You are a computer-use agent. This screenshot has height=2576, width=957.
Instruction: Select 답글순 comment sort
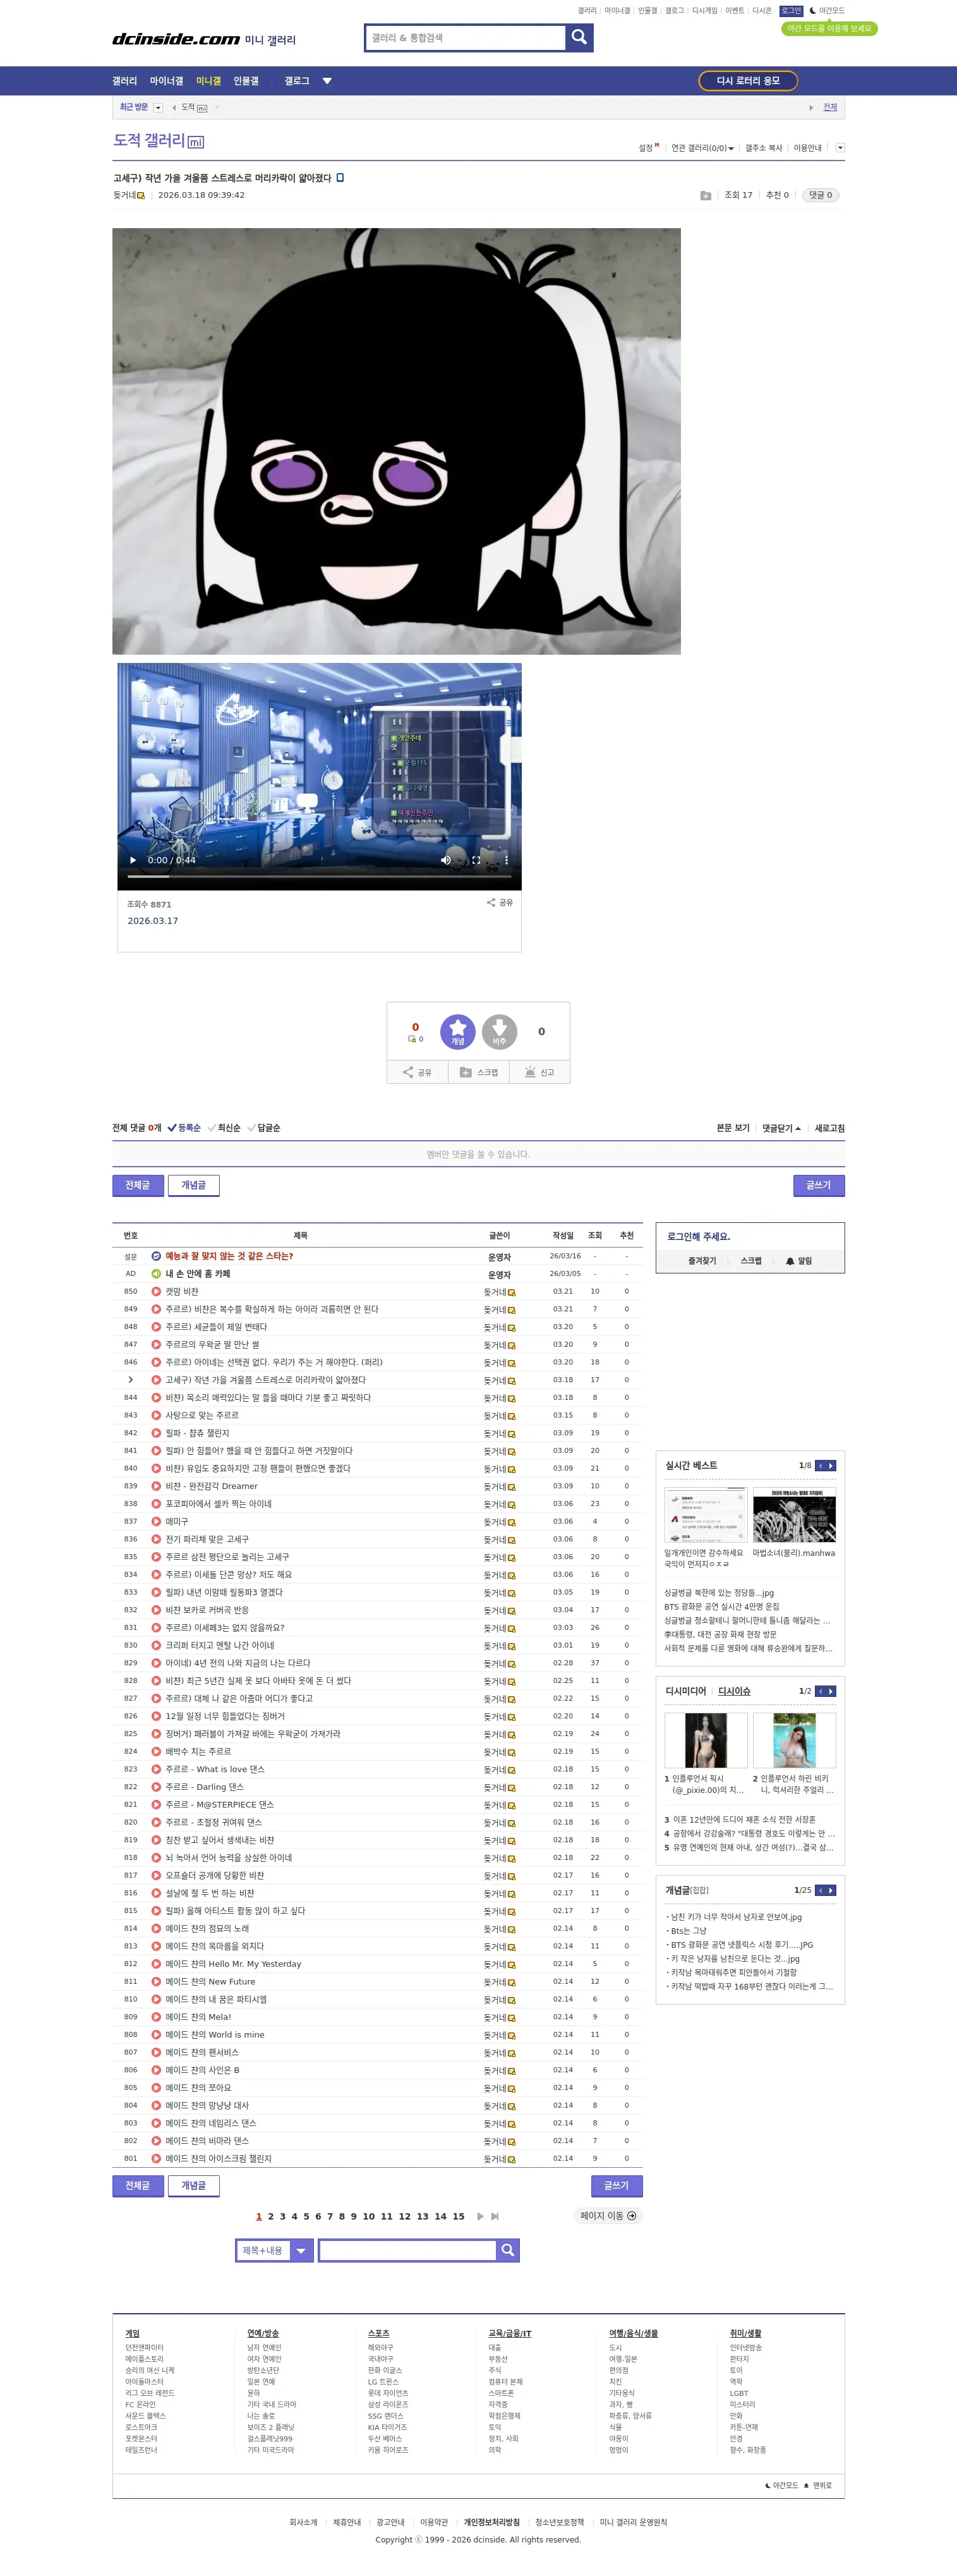(x=264, y=1128)
